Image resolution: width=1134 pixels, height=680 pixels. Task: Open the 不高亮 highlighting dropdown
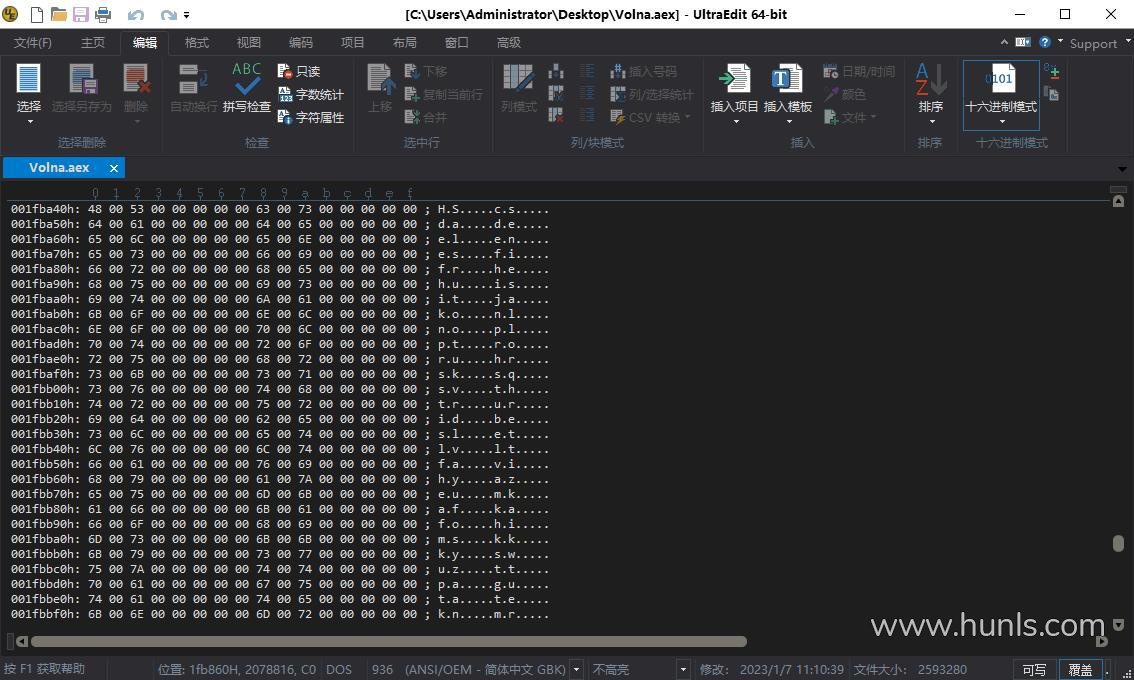click(x=683, y=670)
